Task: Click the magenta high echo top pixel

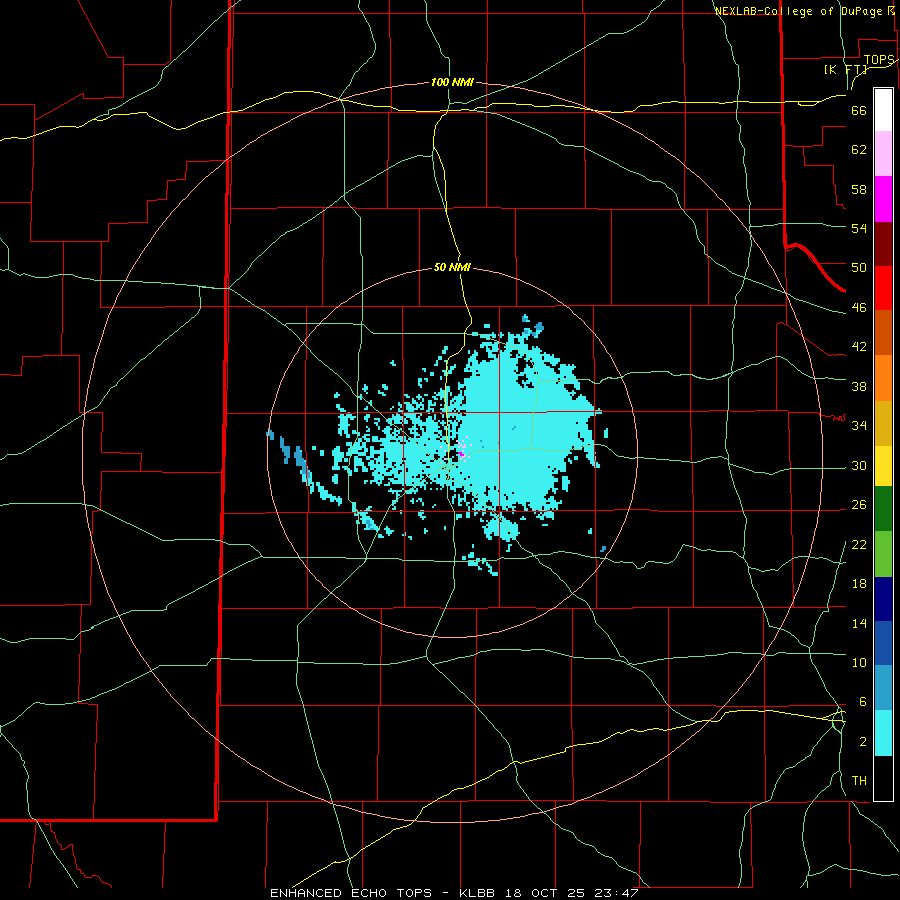Action: click(461, 454)
